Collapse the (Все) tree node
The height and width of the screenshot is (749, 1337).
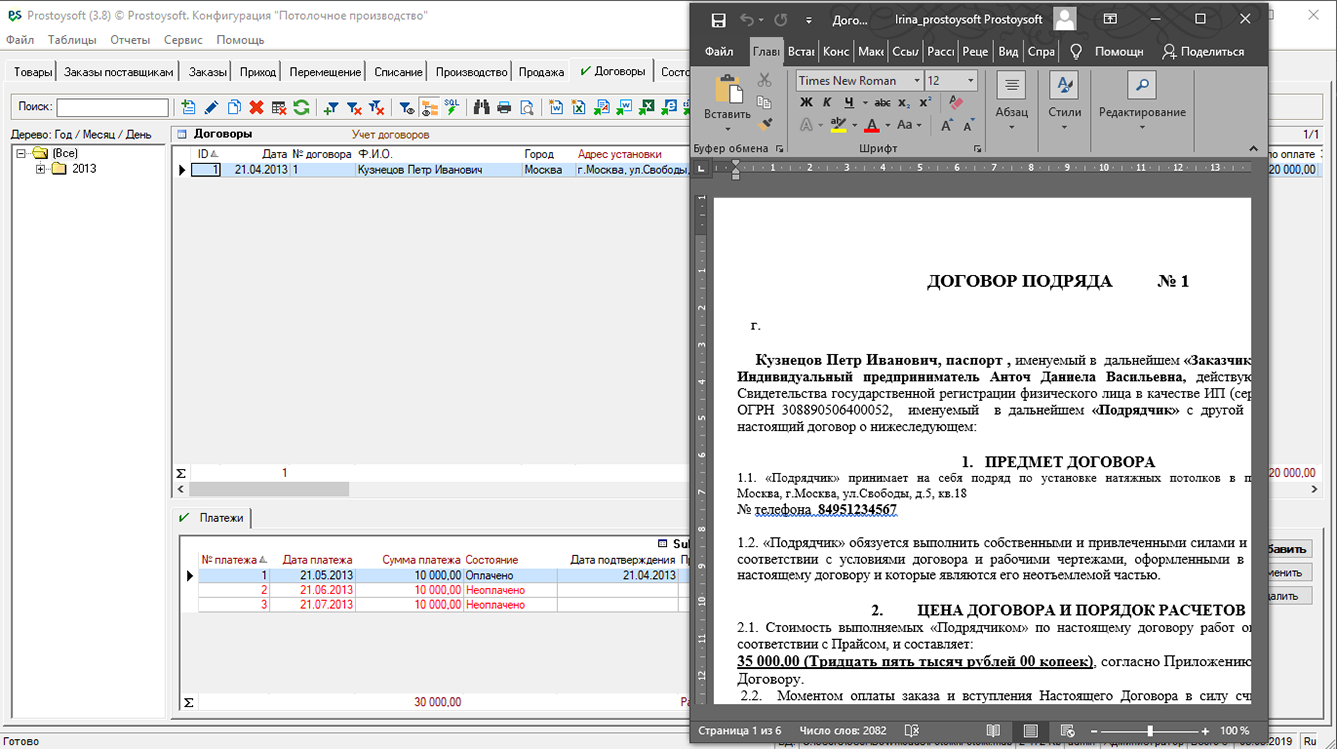[21, 153]
